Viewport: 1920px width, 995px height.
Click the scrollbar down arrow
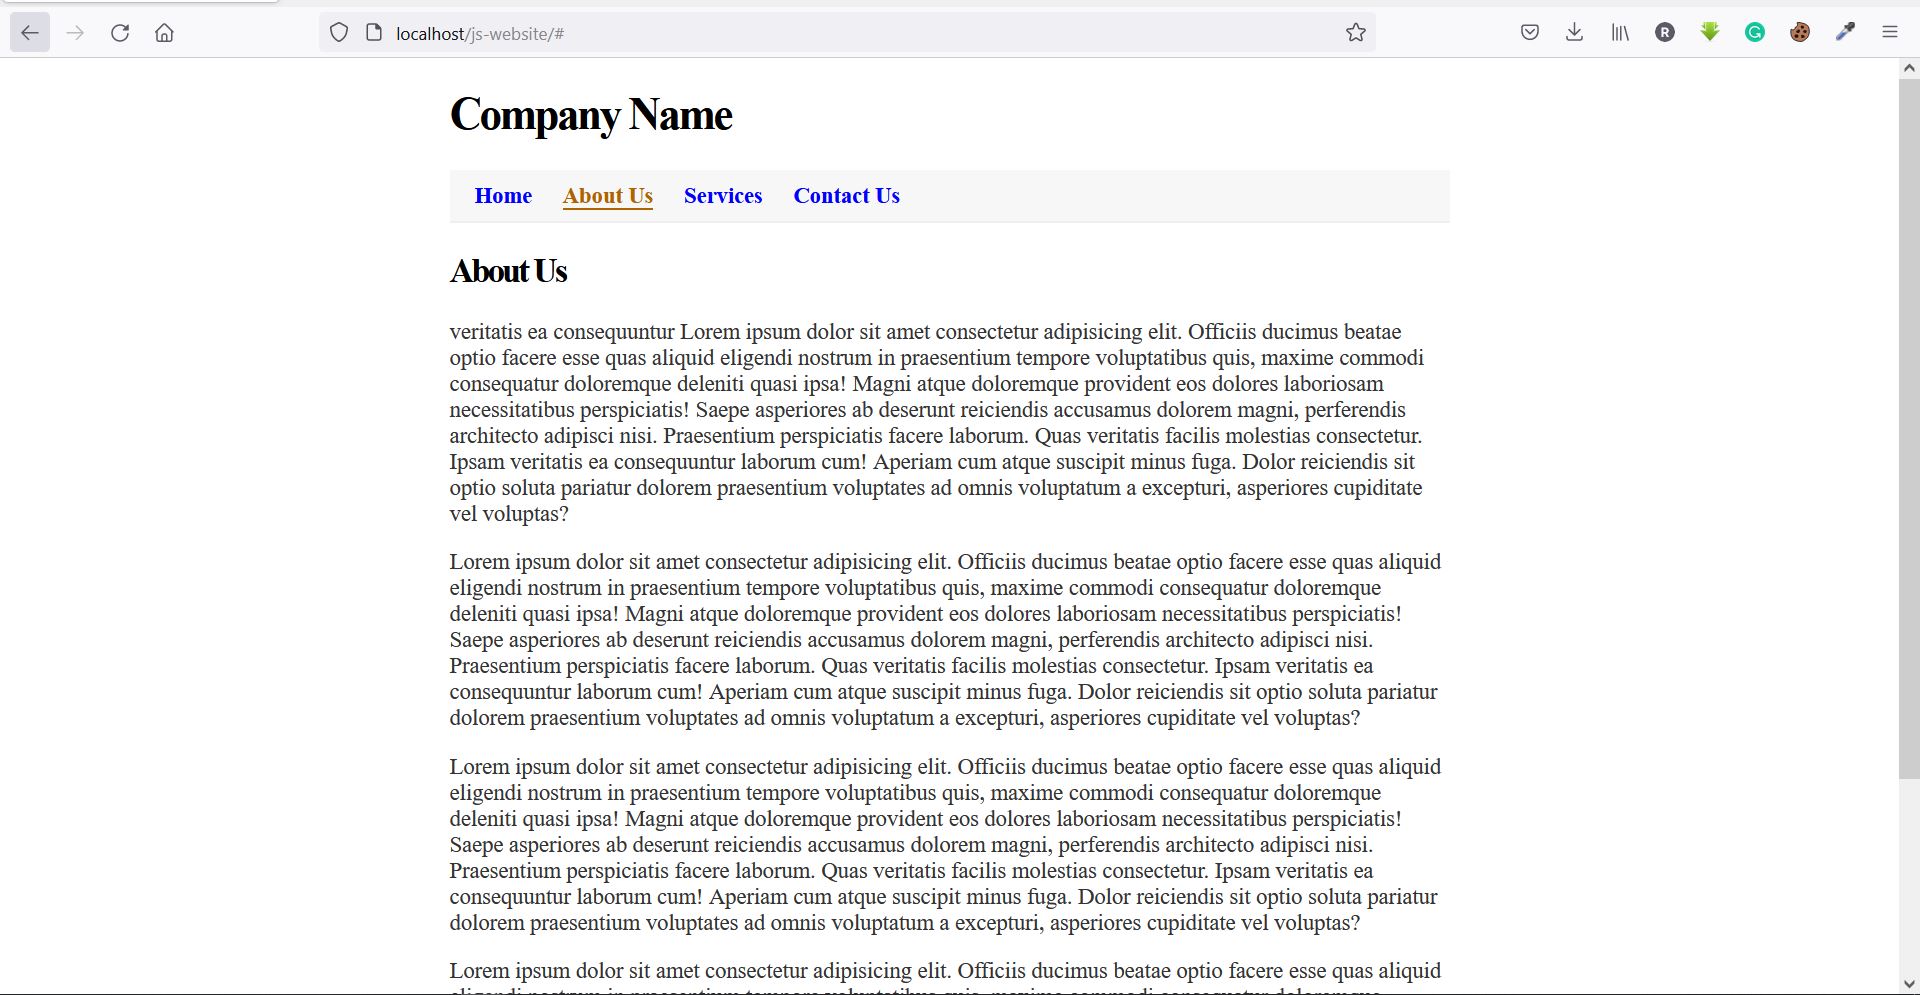1909,984
